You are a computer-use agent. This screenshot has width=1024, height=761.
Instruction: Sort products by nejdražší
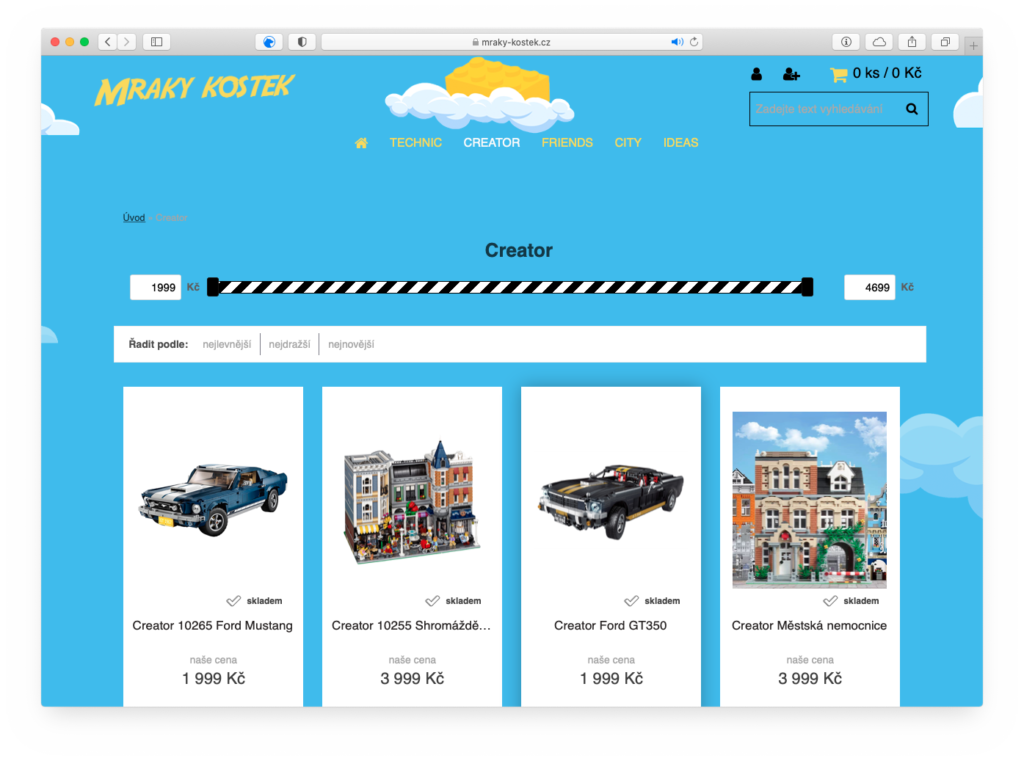pos(289,345)
